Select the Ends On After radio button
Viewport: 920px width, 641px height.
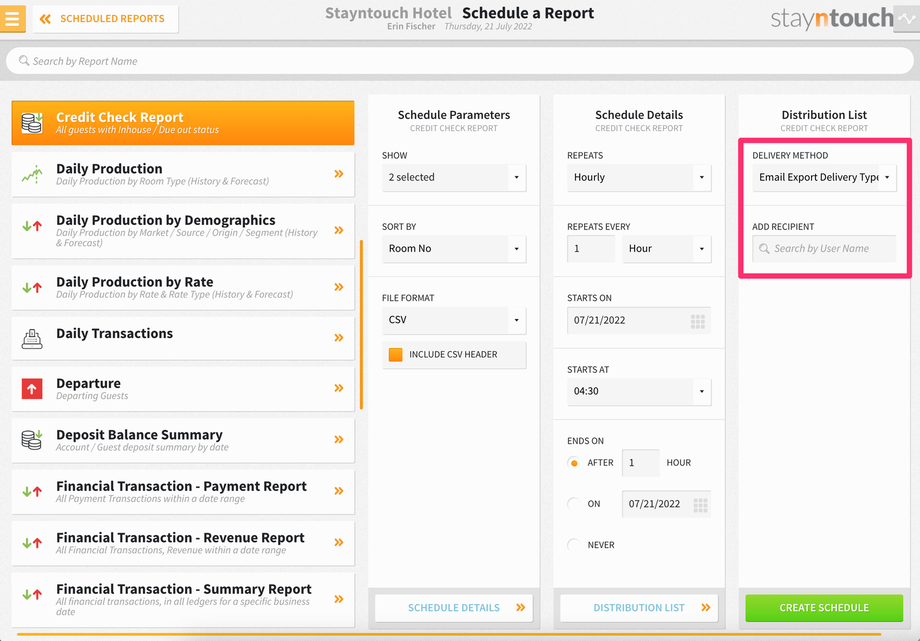pyautogui.click(x=574, y=463)
